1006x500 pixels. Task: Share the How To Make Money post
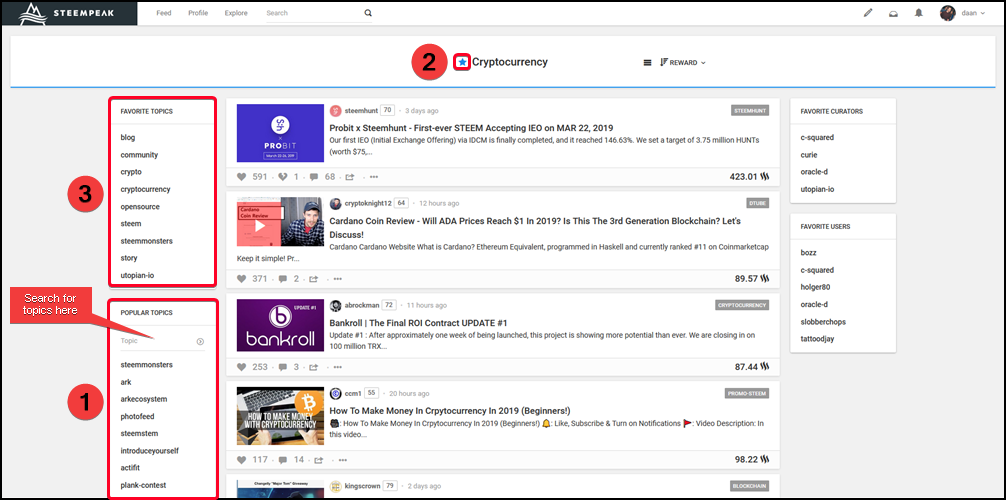319,460
